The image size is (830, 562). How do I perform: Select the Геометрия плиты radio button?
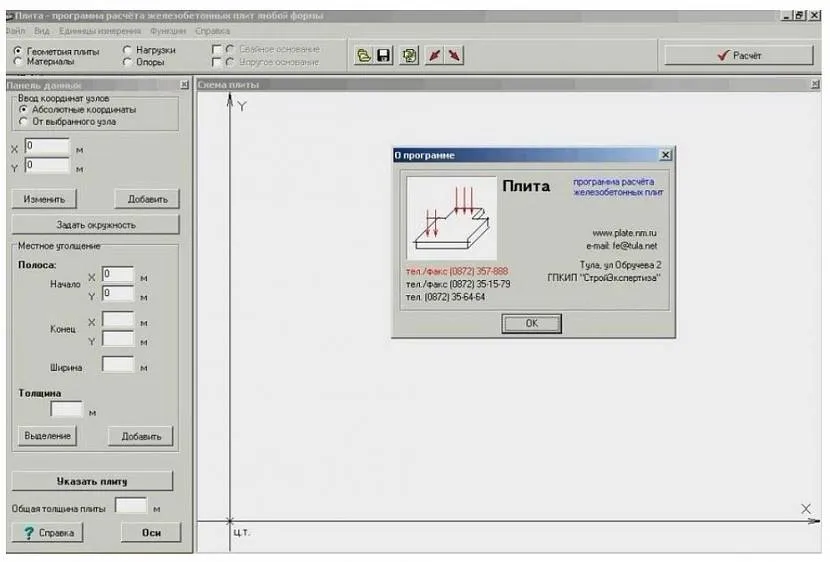coord(20,50)
